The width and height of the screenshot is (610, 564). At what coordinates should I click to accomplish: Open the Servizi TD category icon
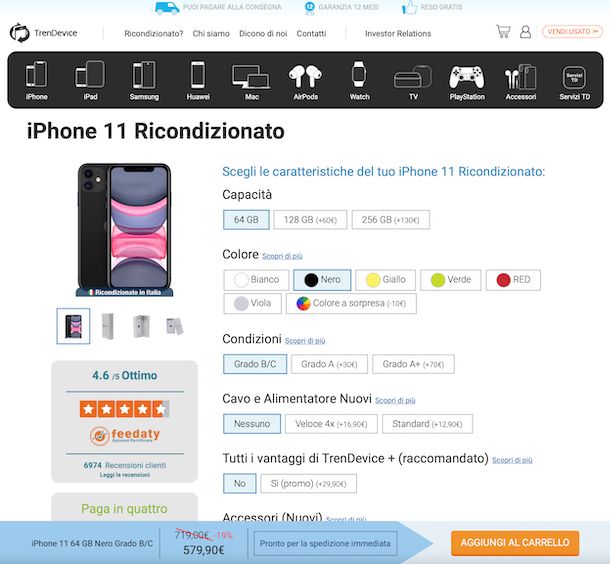[574, 80]
